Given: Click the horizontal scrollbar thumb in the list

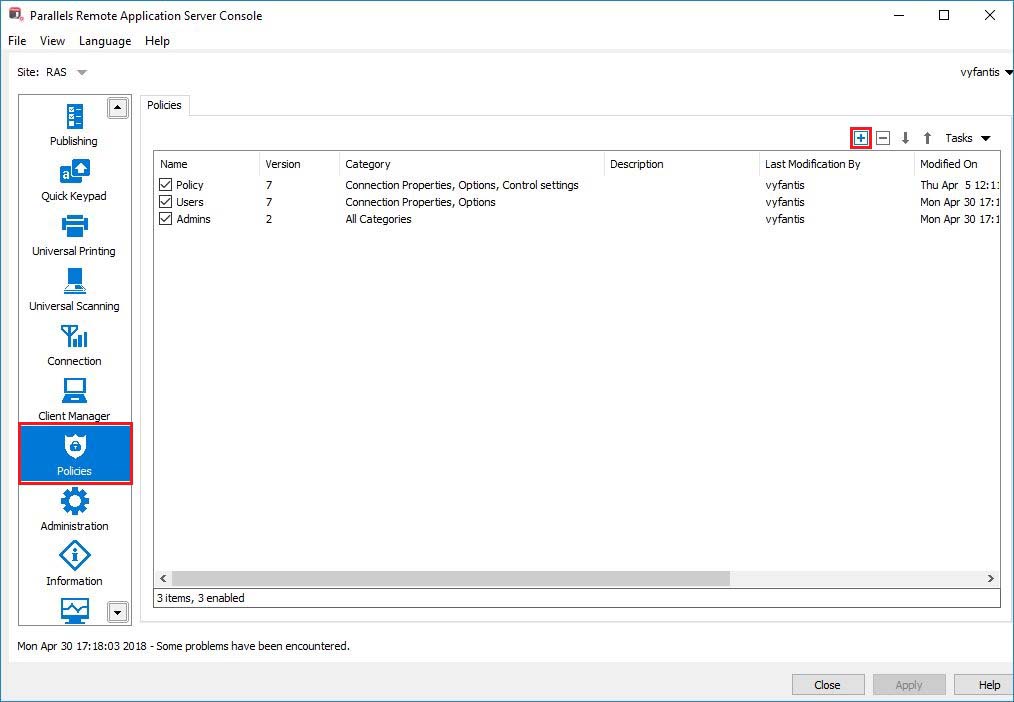Looking at the screenshot, I should tap(451, 579).
